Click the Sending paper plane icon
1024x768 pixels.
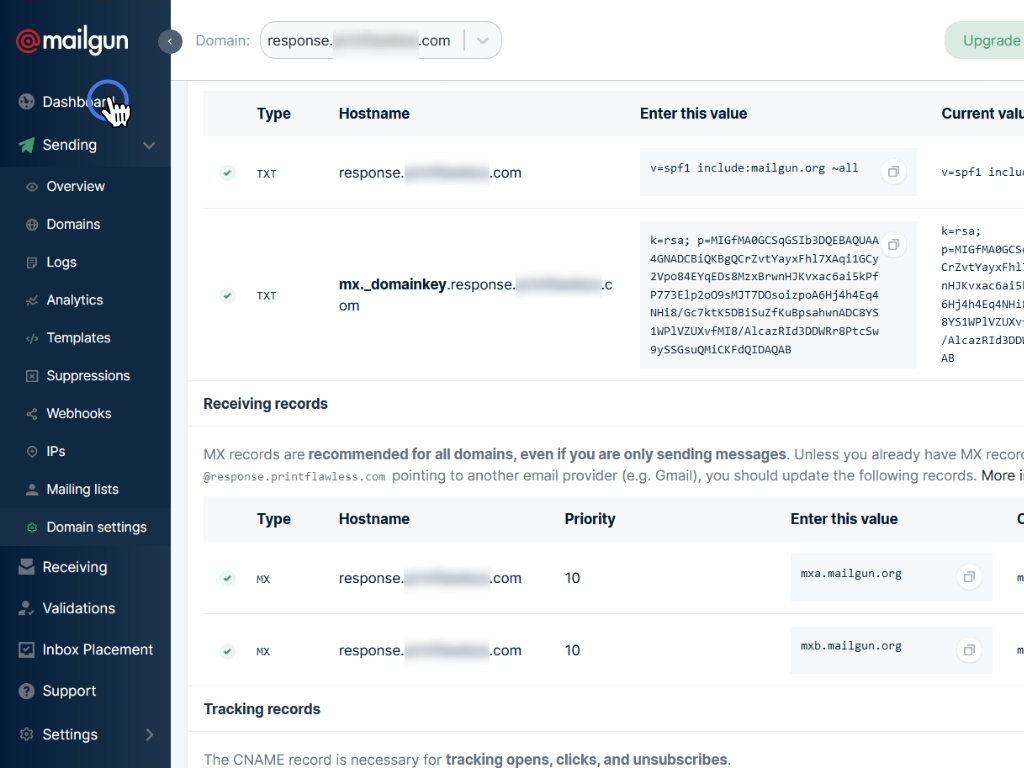[x=26, y=145]
